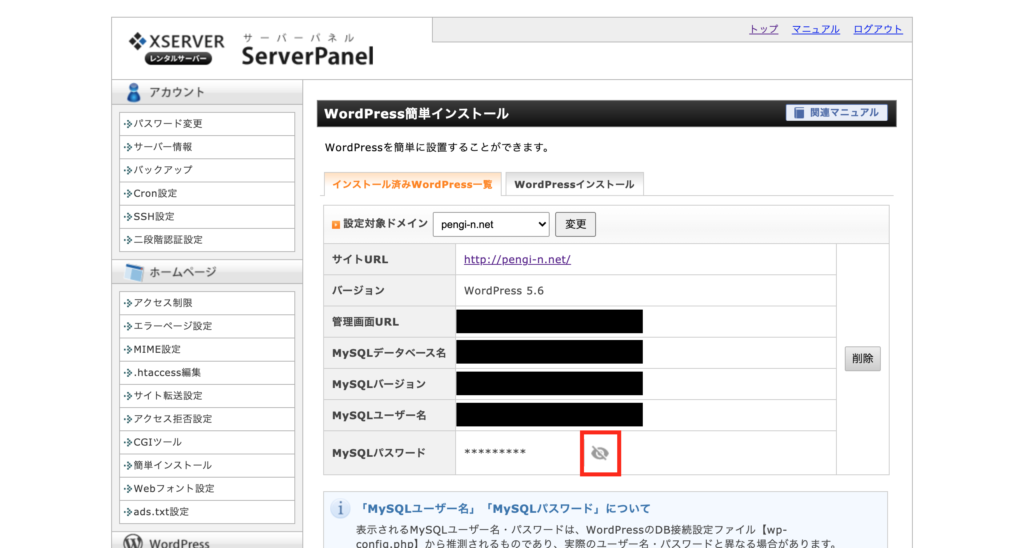The height and width of the screenshot is (548, 1024).
Task: Click the ServerPanel title text
Action: point(308,56)
